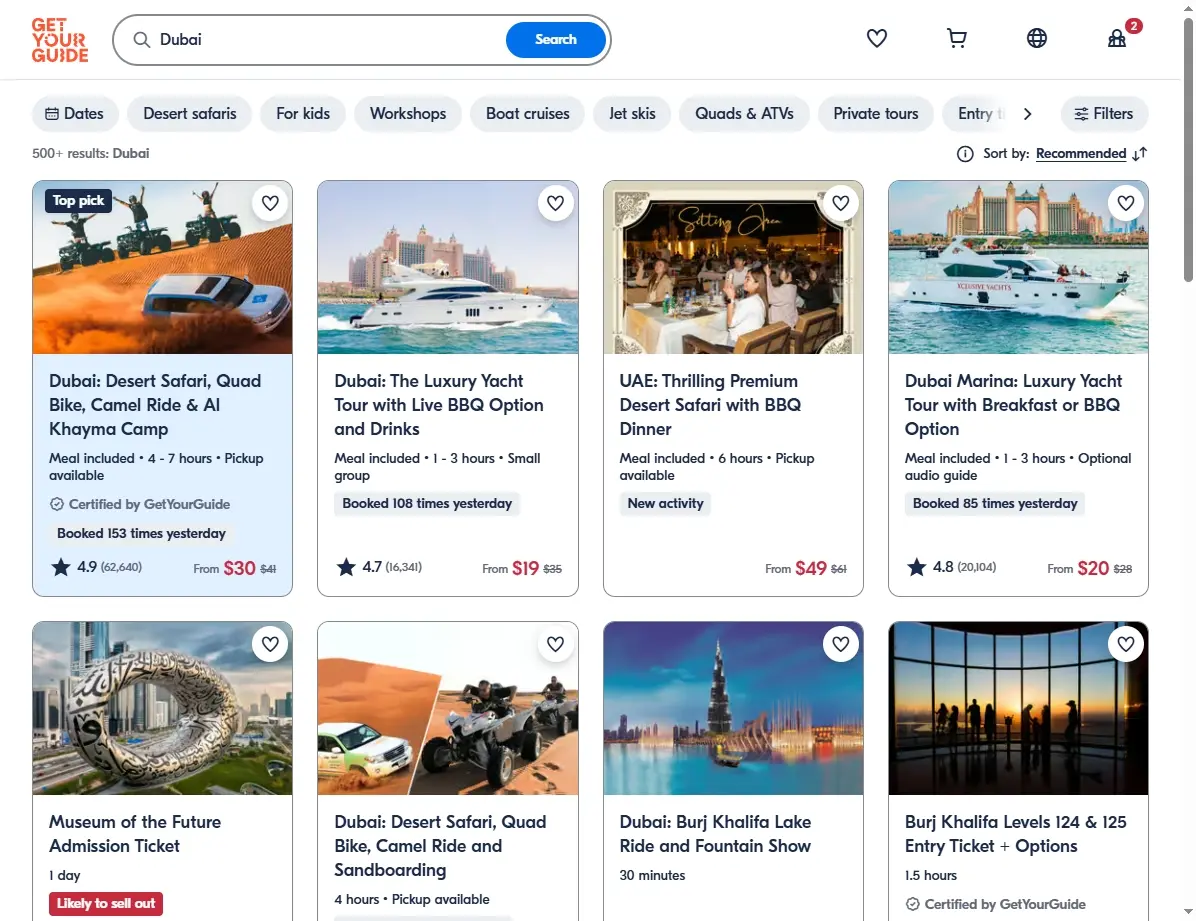Click the Top pick badge
This screenshot has height=921, width=1196.
[79, 201]
